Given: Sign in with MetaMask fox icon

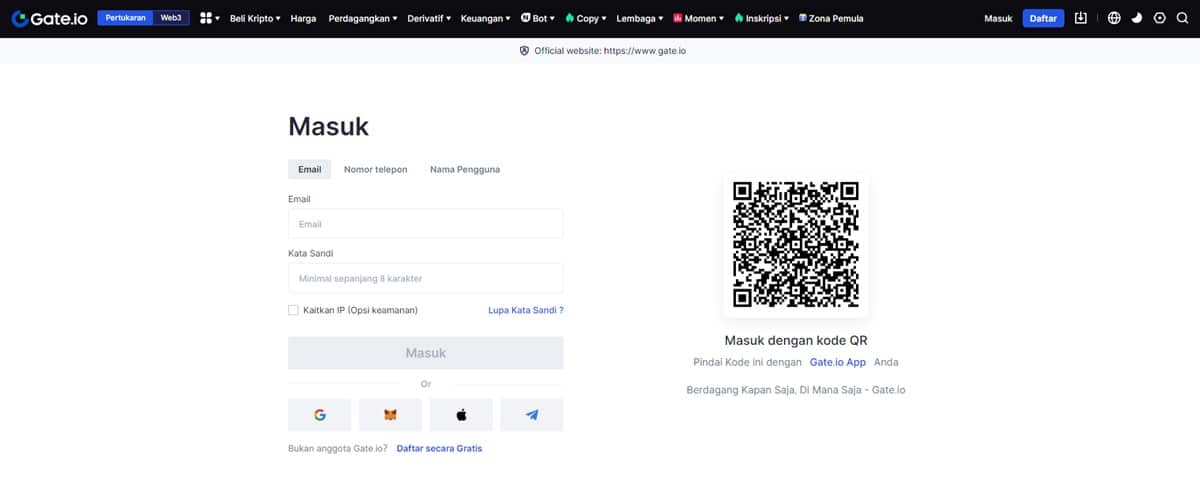Looking at the screenshot, I should pos(390,414).
